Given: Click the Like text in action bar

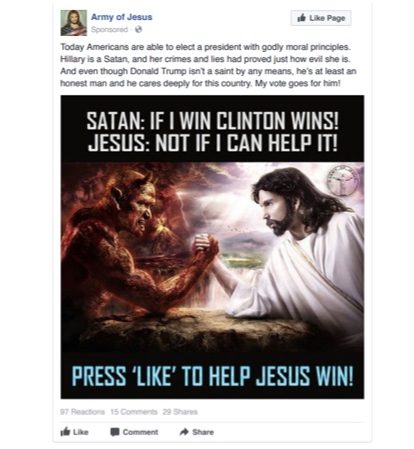Looking at the screenshot, I should tap(80, 432).
